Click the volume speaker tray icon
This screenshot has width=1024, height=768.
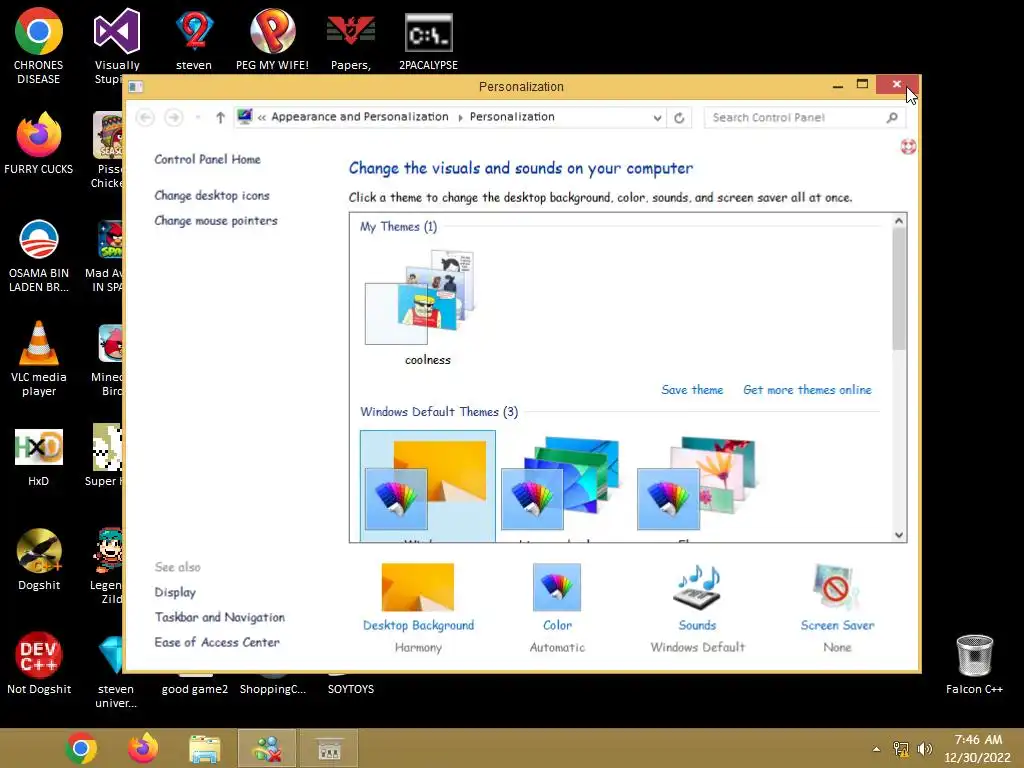tap(924, 749)
